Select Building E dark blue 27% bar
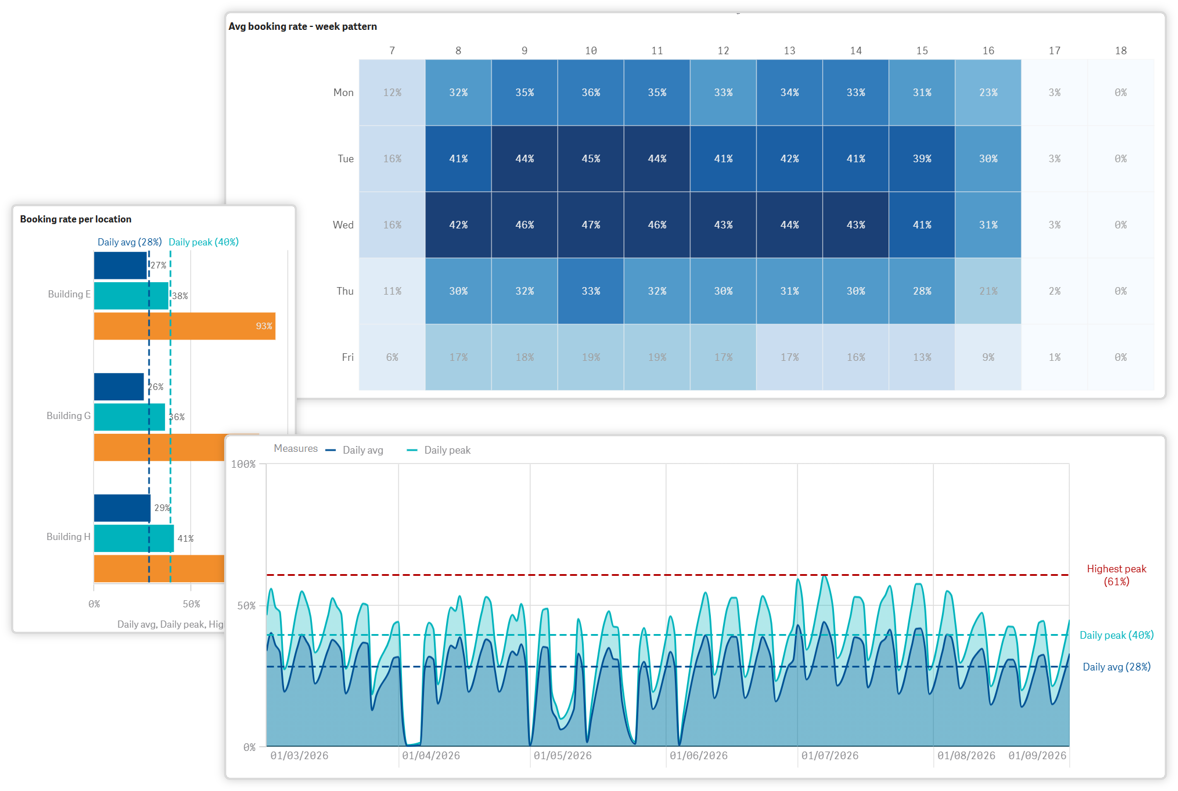1178x791 pixels. pos(120,265)
